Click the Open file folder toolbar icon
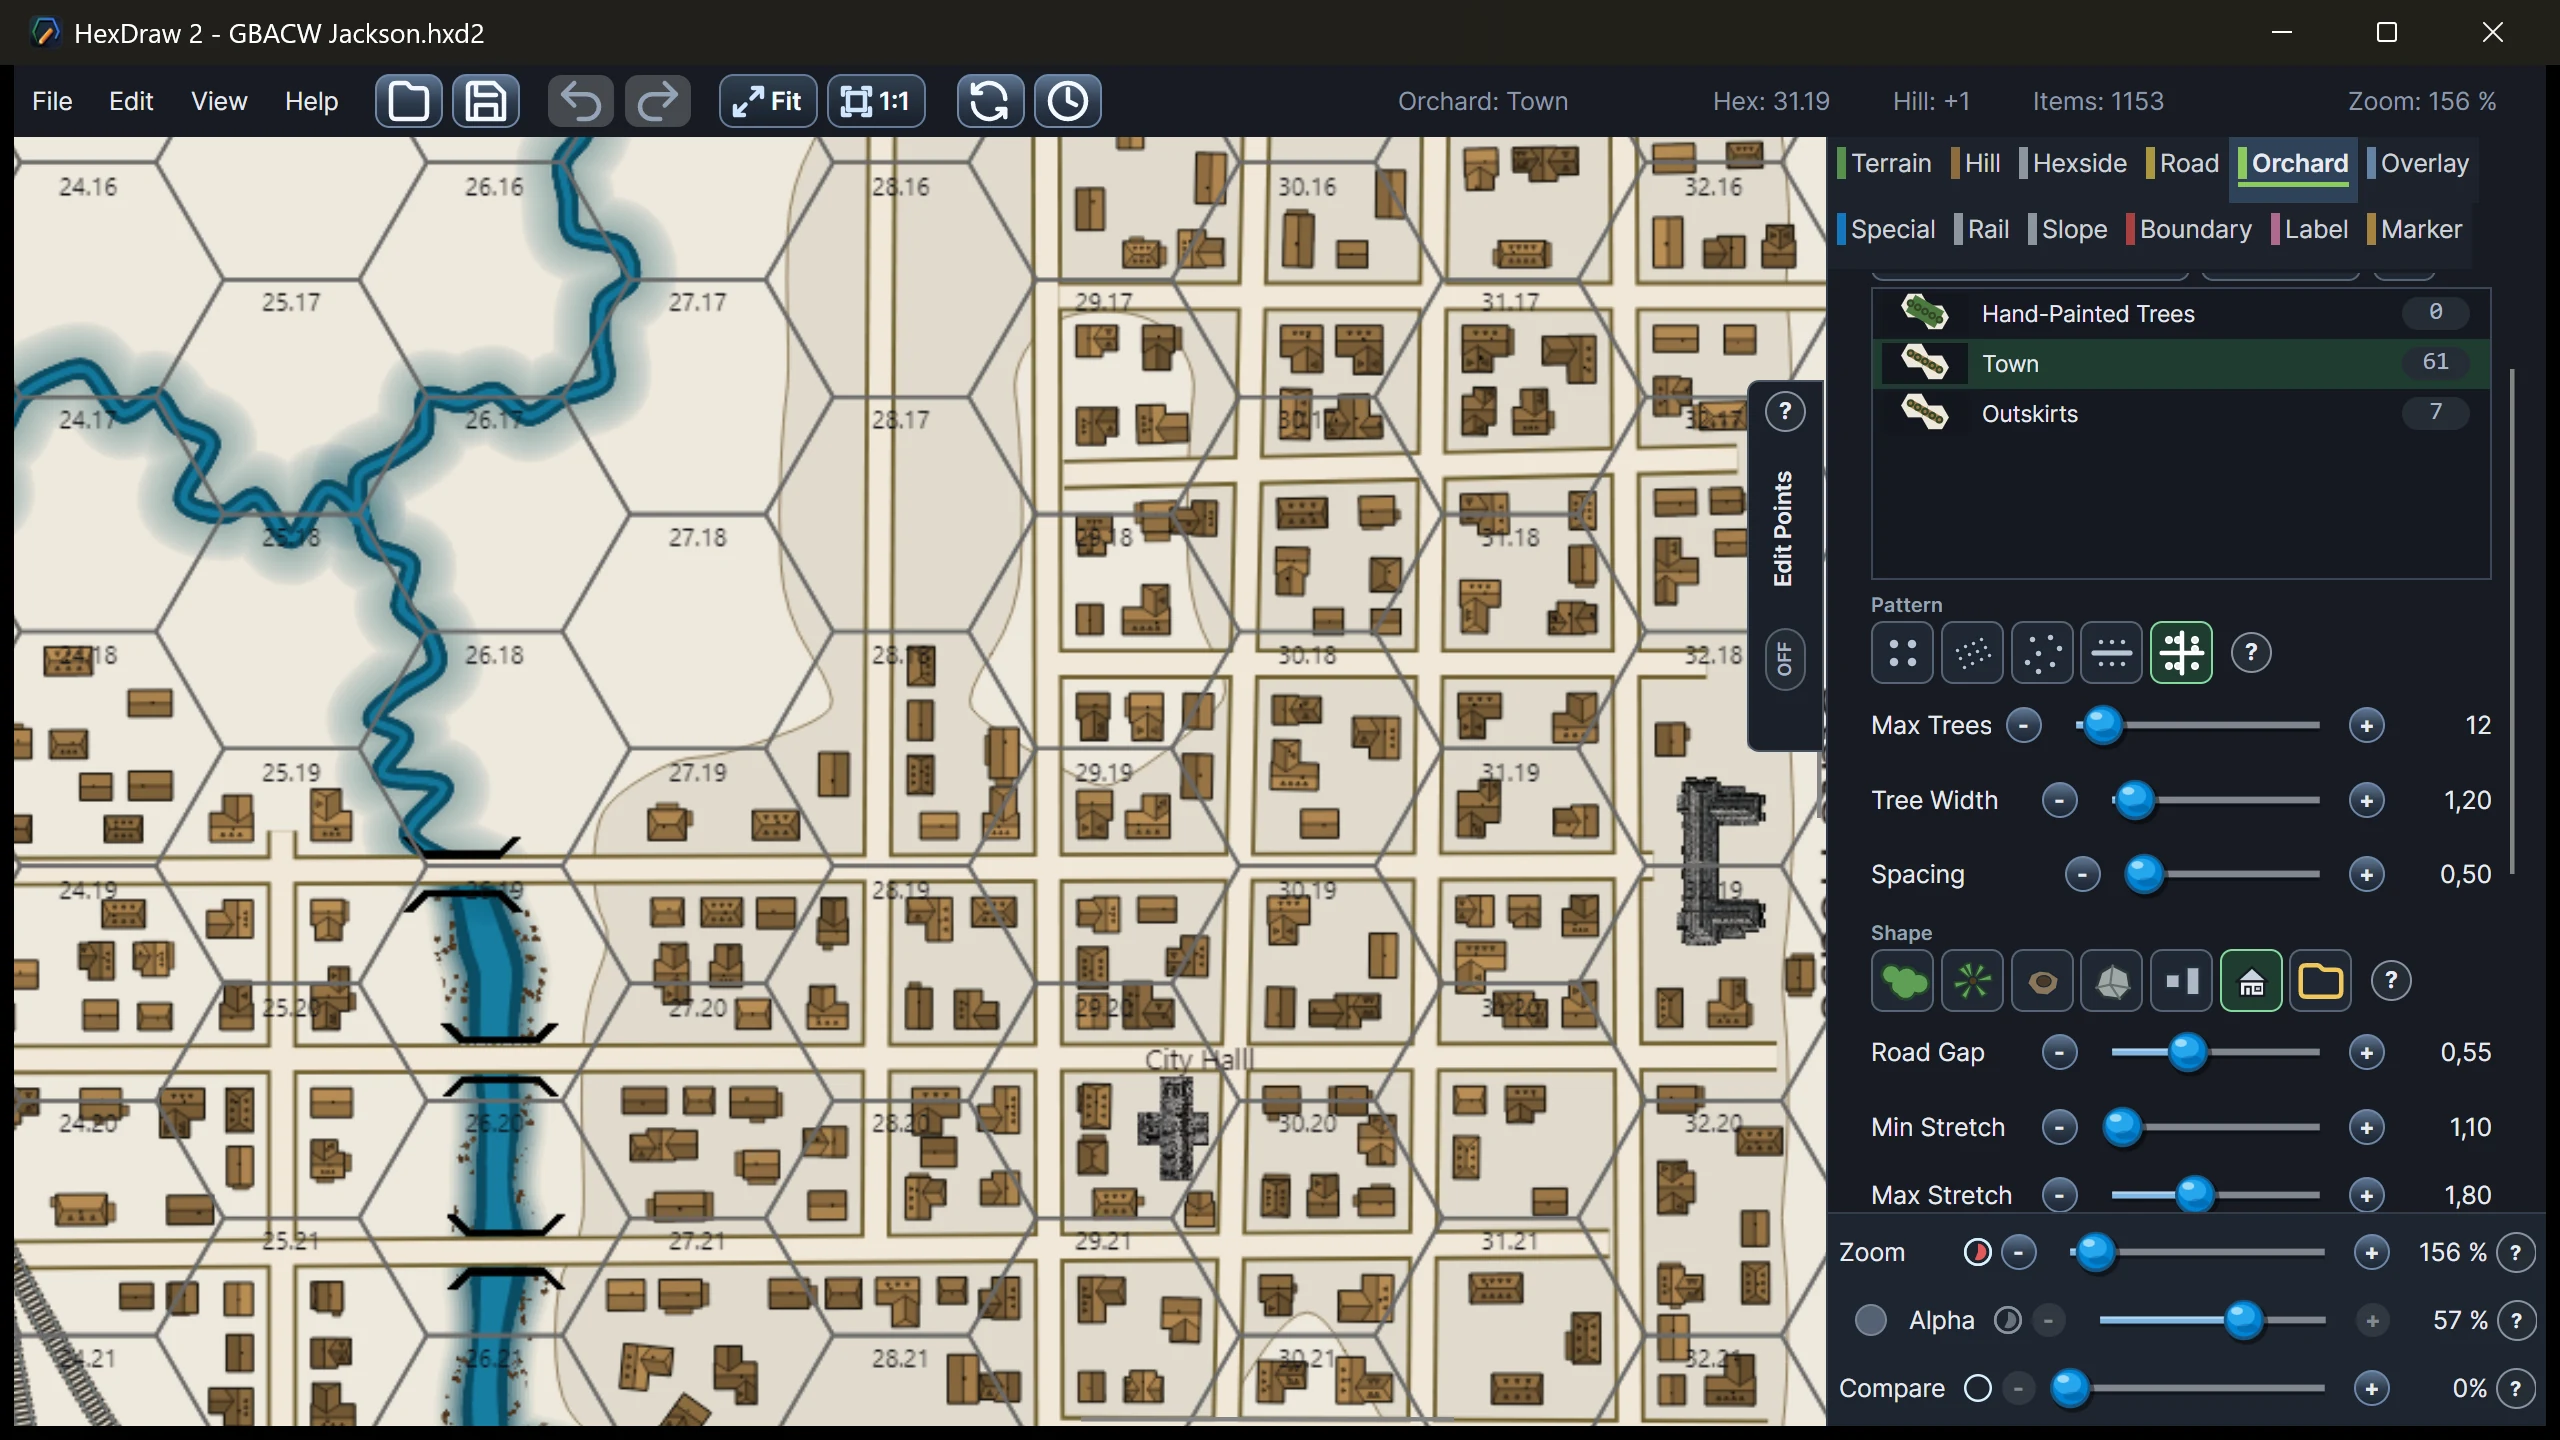The height and width of the screenshot is (1440, 2560). tap(408, 101)
